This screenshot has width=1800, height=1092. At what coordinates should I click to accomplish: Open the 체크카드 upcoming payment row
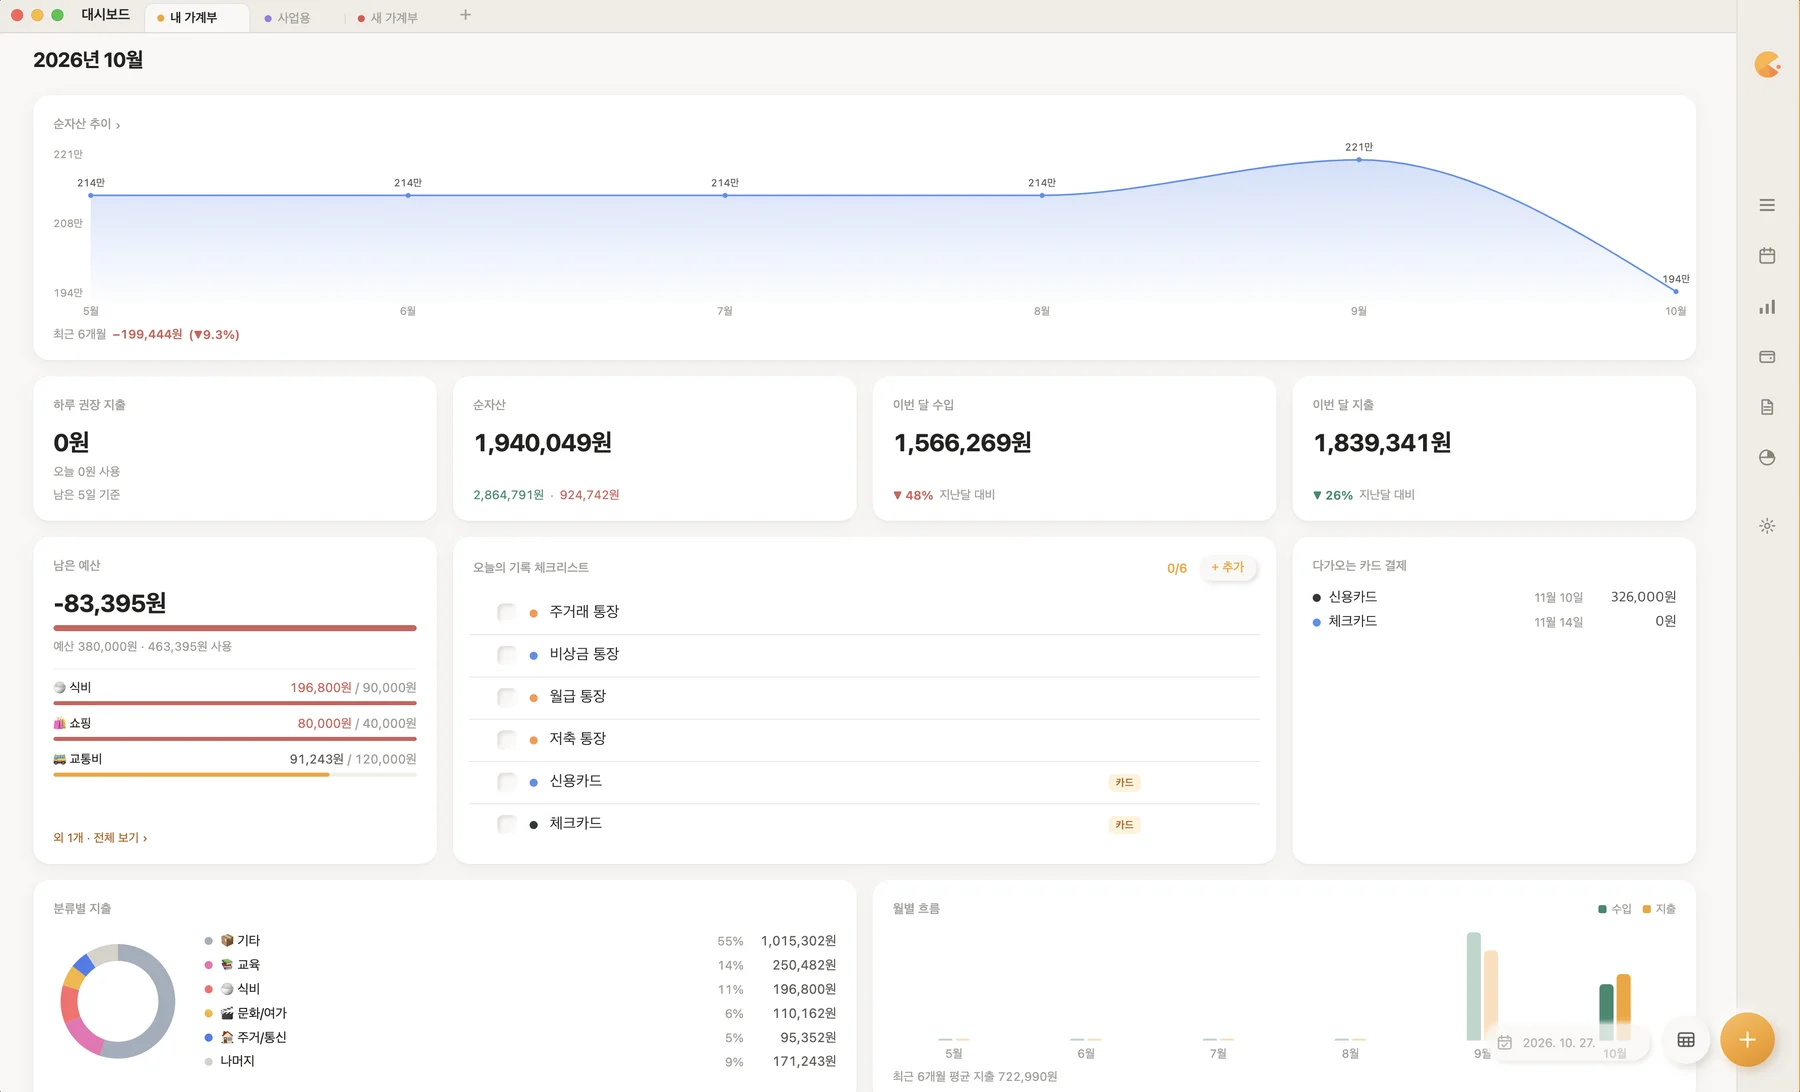(x=1494, y=621)
